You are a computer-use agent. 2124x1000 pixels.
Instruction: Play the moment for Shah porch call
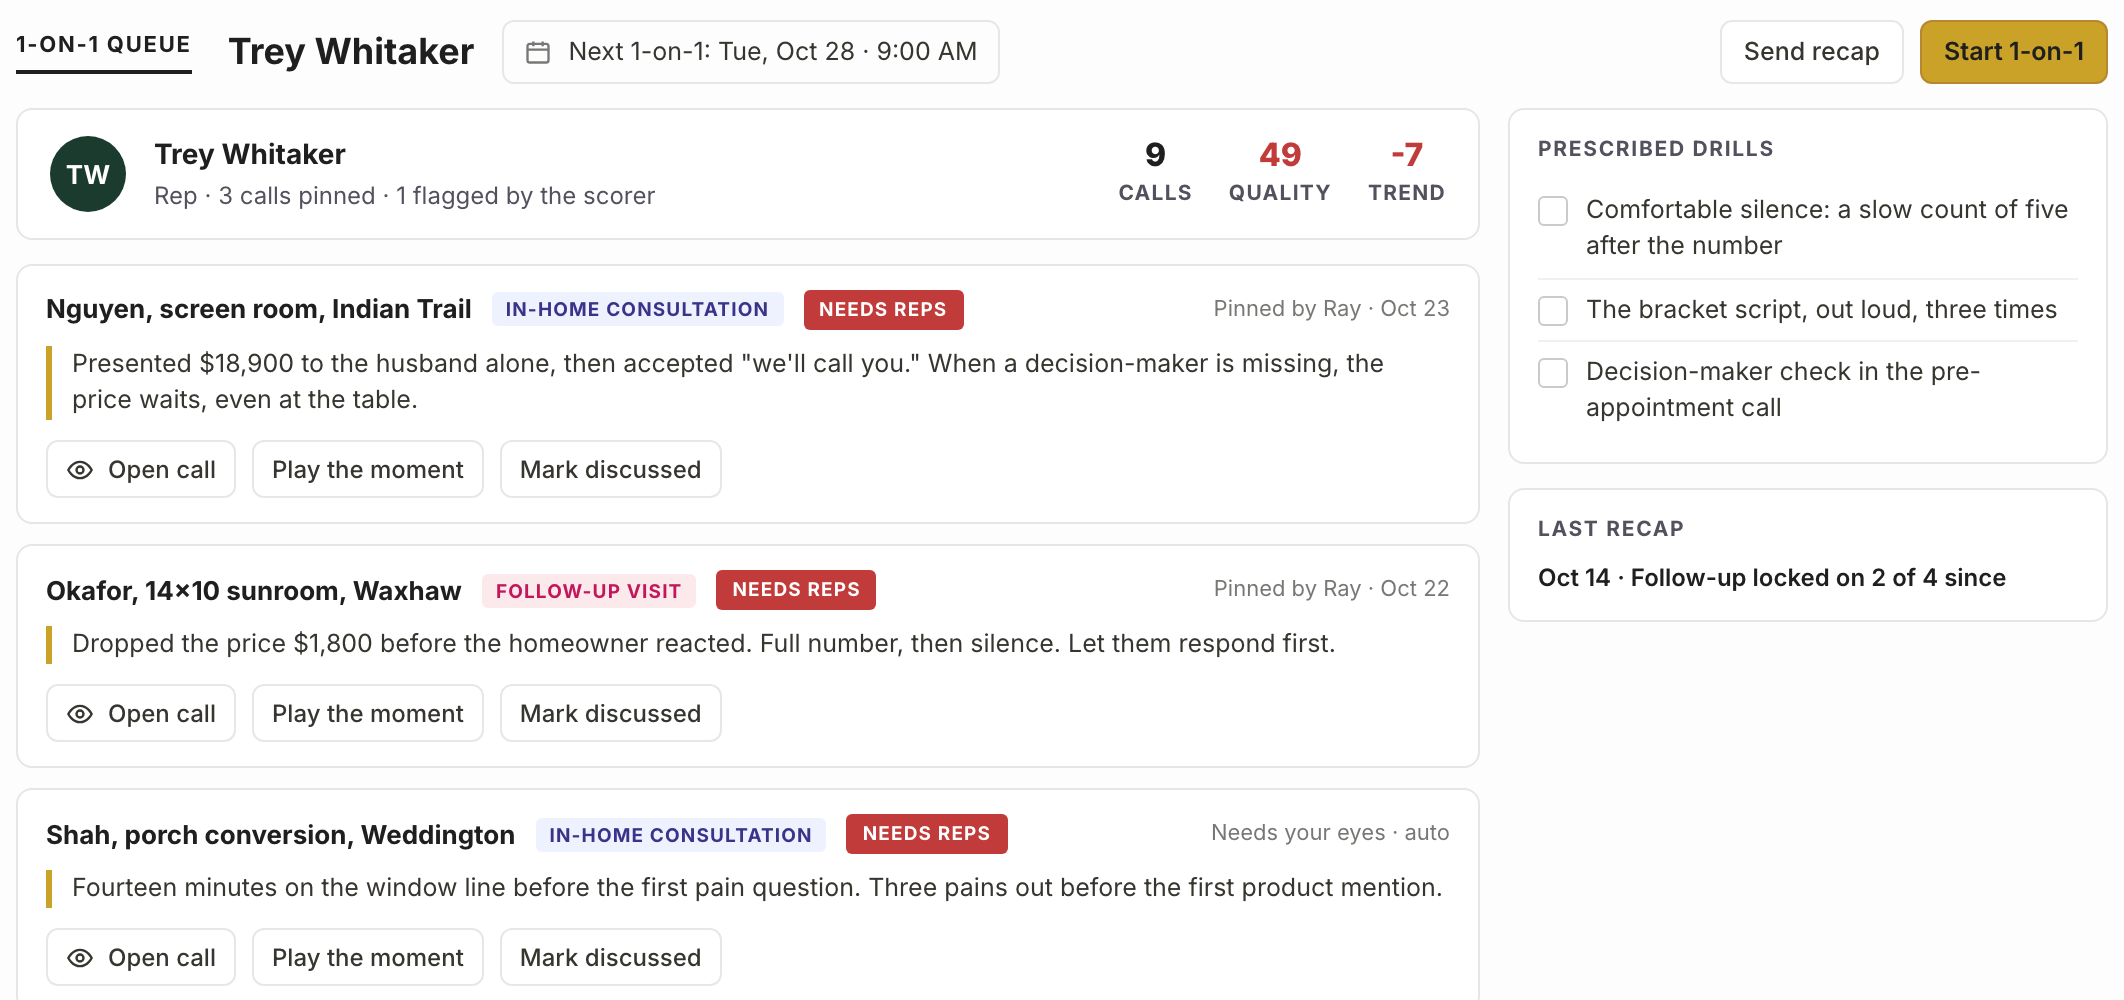(x=368, y=957)
